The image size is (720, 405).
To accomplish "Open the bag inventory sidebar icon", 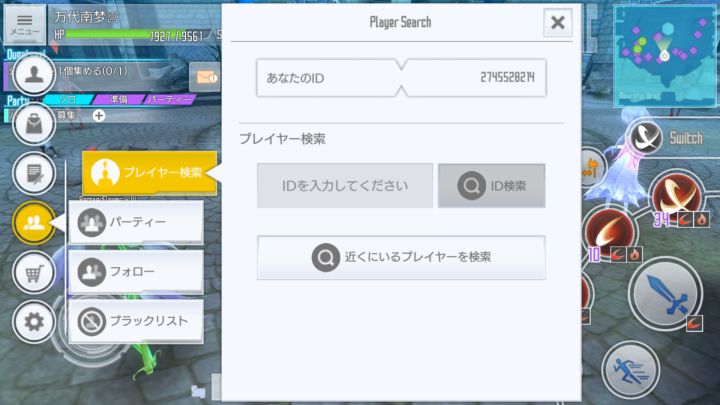I will [x=34, y=124].
